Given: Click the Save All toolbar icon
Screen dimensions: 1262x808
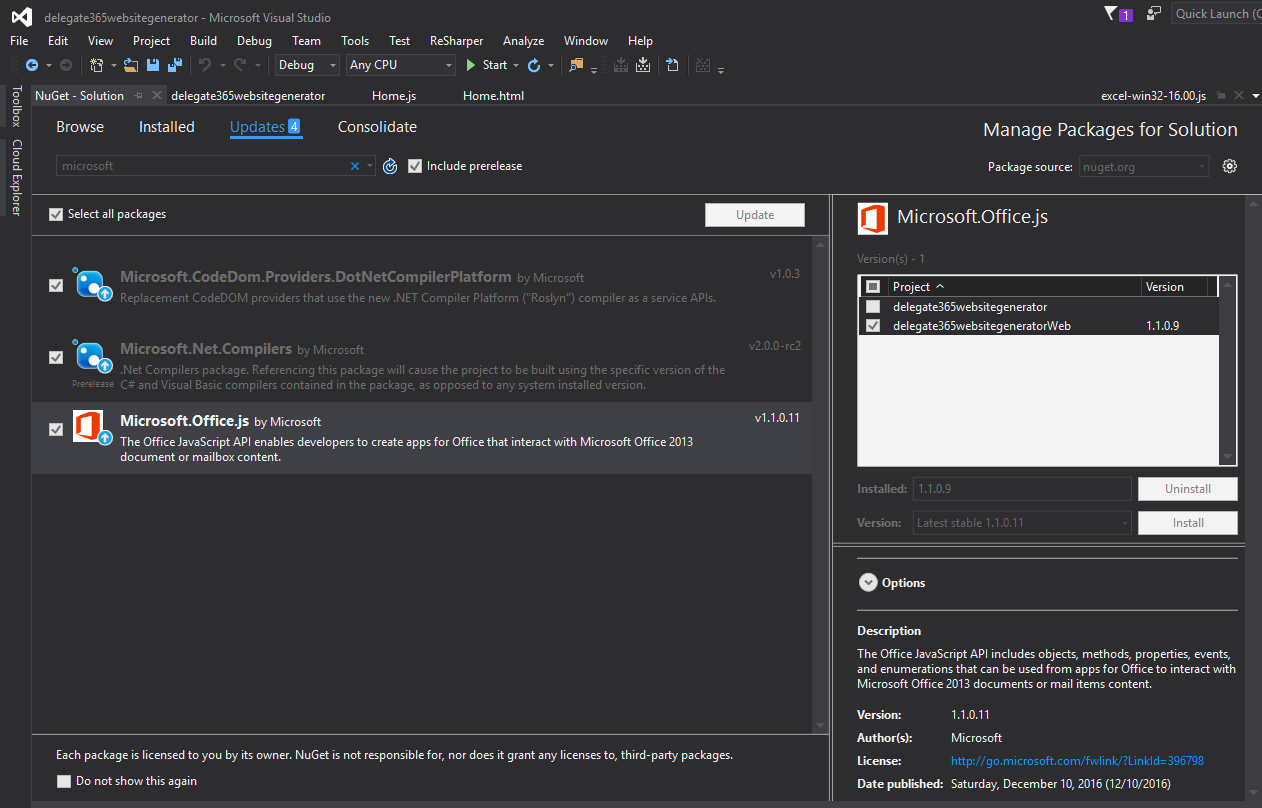Looking at the screenshot, I should click(174, 65).
